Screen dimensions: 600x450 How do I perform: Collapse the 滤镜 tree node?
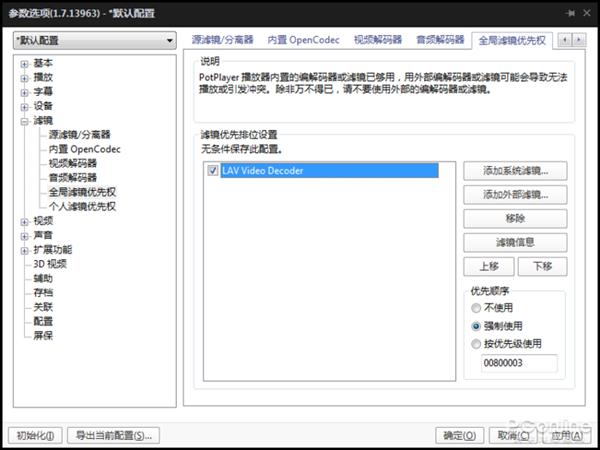pos(24,121)
